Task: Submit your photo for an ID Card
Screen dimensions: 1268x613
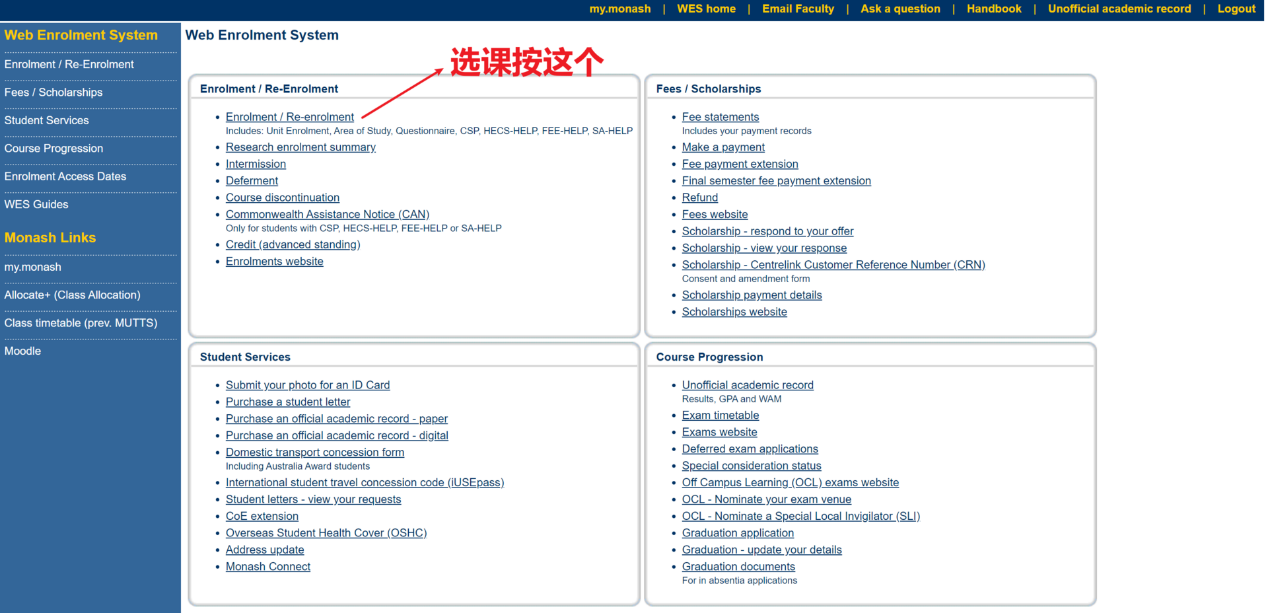Action: pos(308,384)
